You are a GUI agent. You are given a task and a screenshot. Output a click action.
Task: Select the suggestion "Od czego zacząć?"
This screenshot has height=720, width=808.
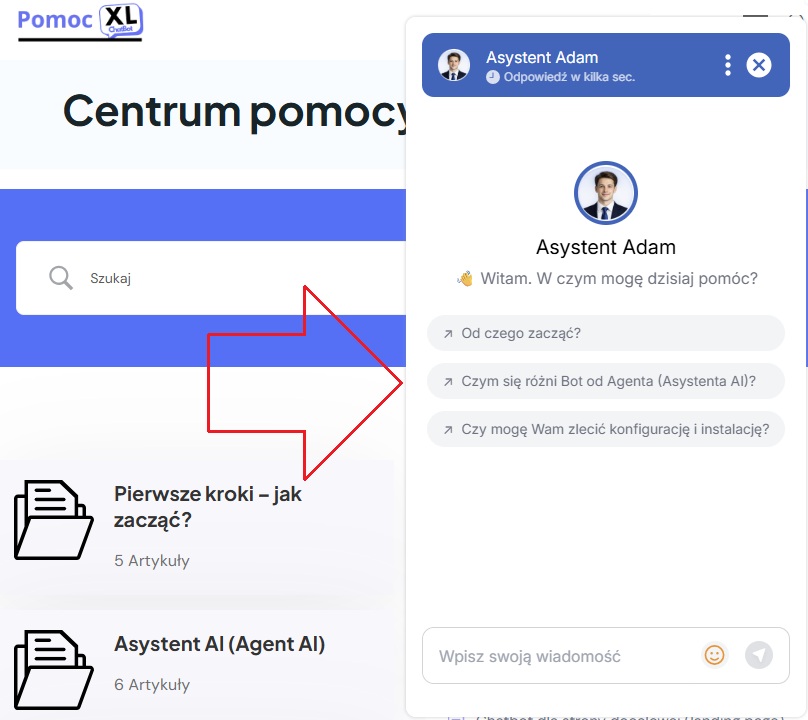605,333
